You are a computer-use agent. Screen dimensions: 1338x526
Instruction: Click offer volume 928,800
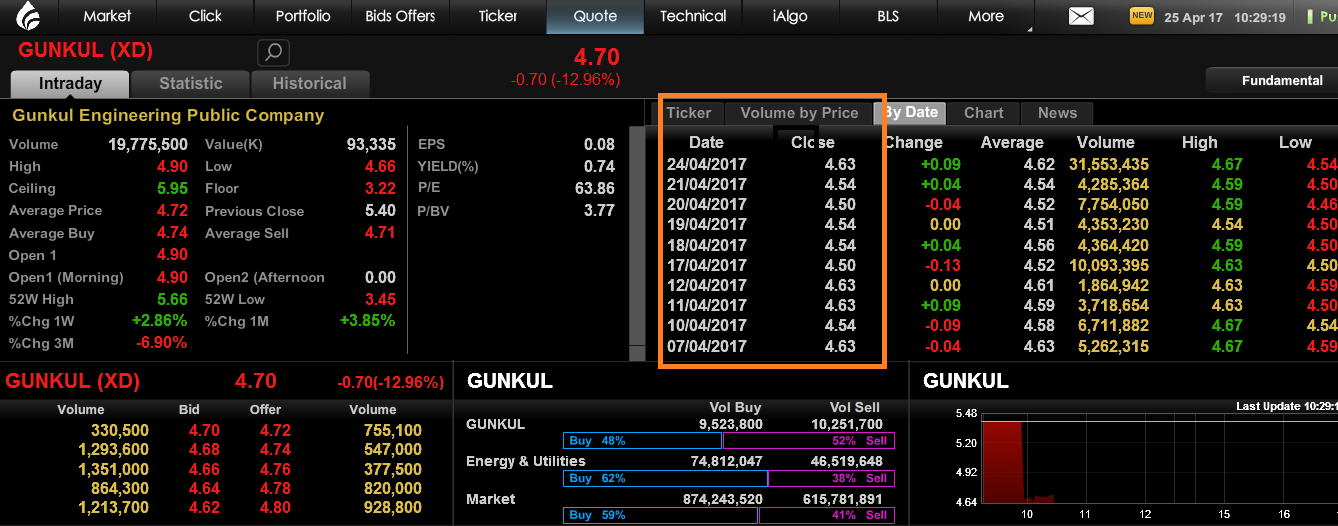tap(392, 508)
